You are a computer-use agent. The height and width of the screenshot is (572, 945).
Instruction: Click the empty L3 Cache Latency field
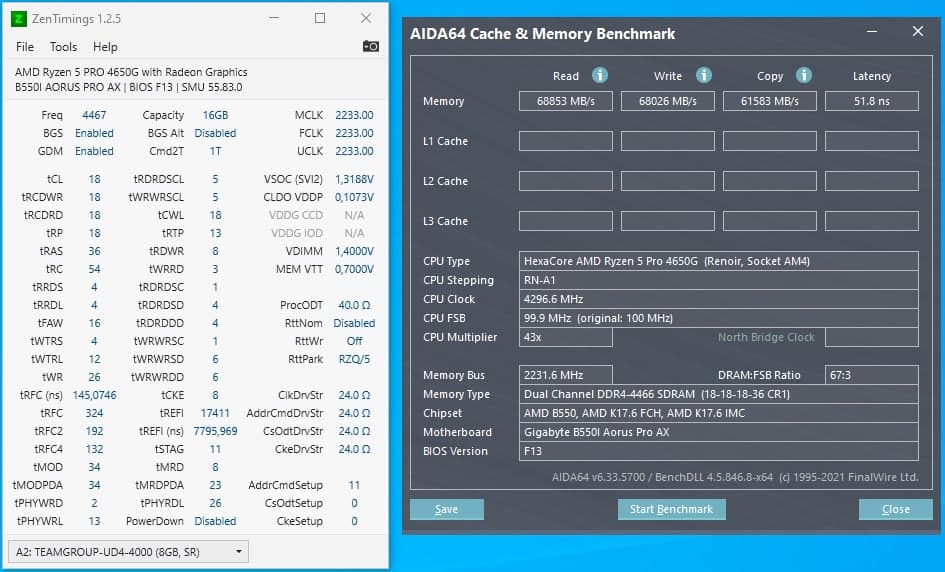871,221
